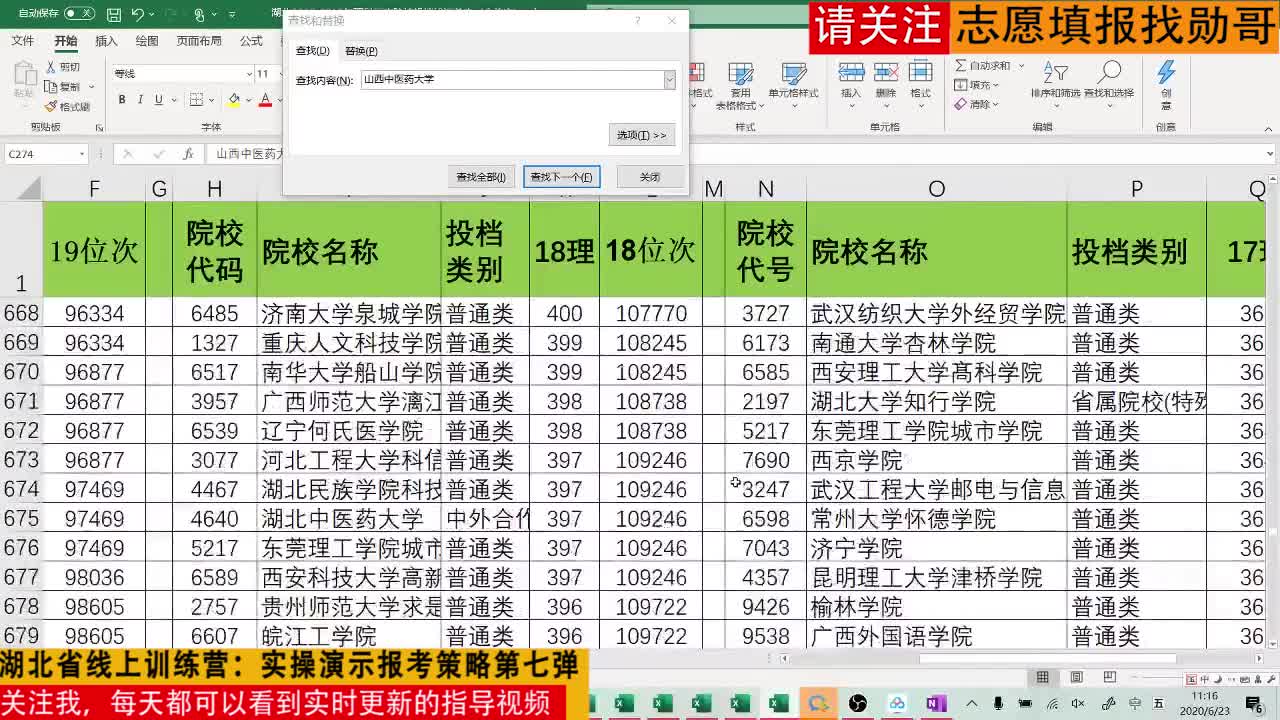Expand the formula bar

1270,154
